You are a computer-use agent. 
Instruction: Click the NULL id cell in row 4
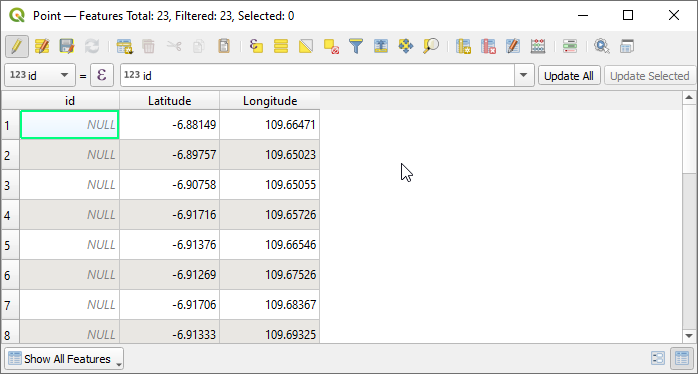pyautogui.click(x=69, y=215)
